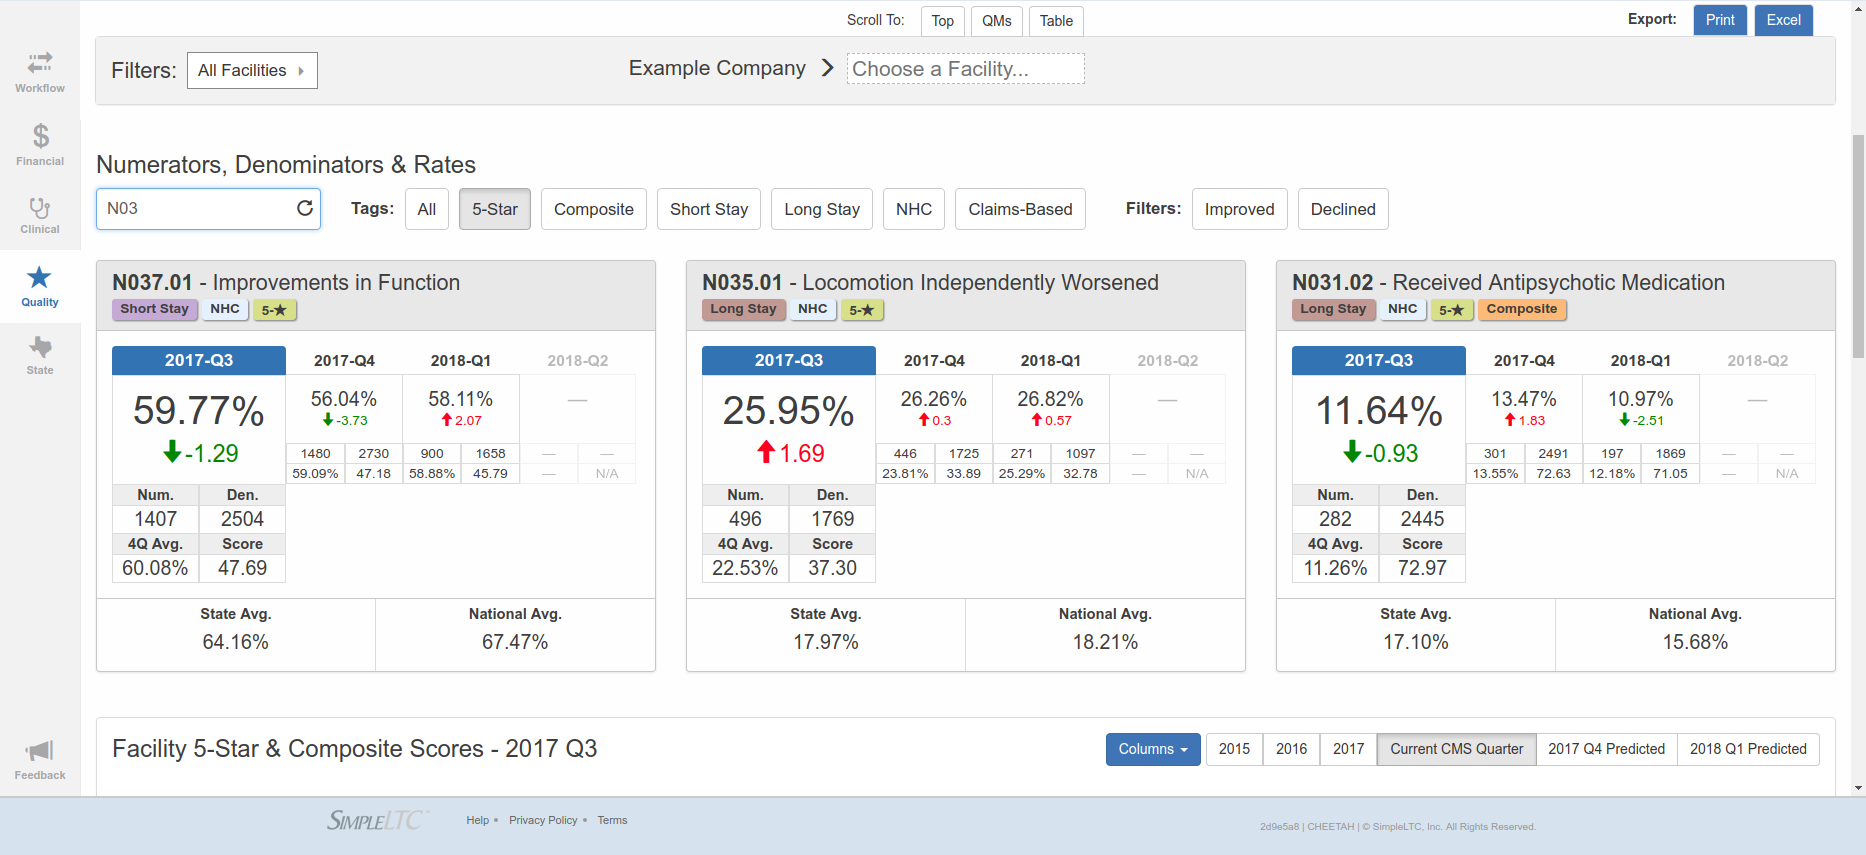This screenshot has height=855, width=1866.
Task: Export the report to Excel
Action: click(x=1783, y=20)
